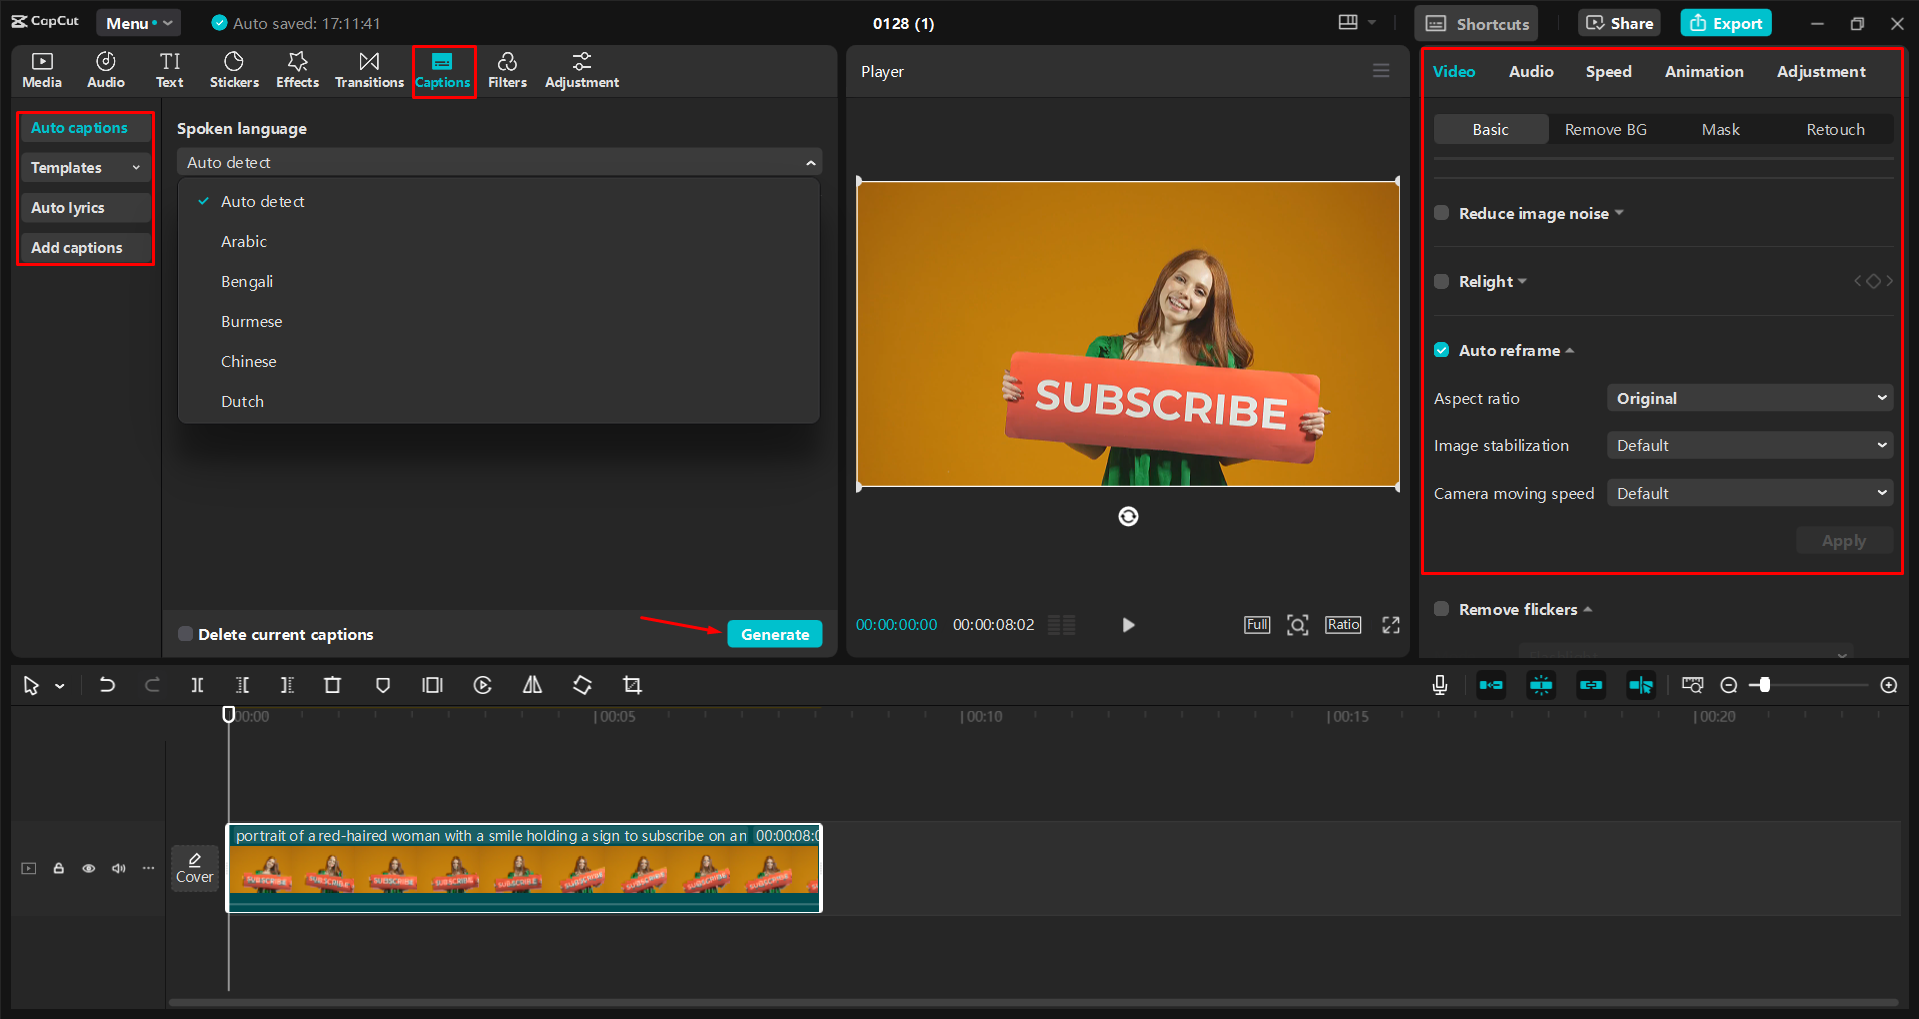Enable the Delete current captions checkbox
This screenshot has width=1919, height=1019.
pyautogui.click(x=185, y=633)
